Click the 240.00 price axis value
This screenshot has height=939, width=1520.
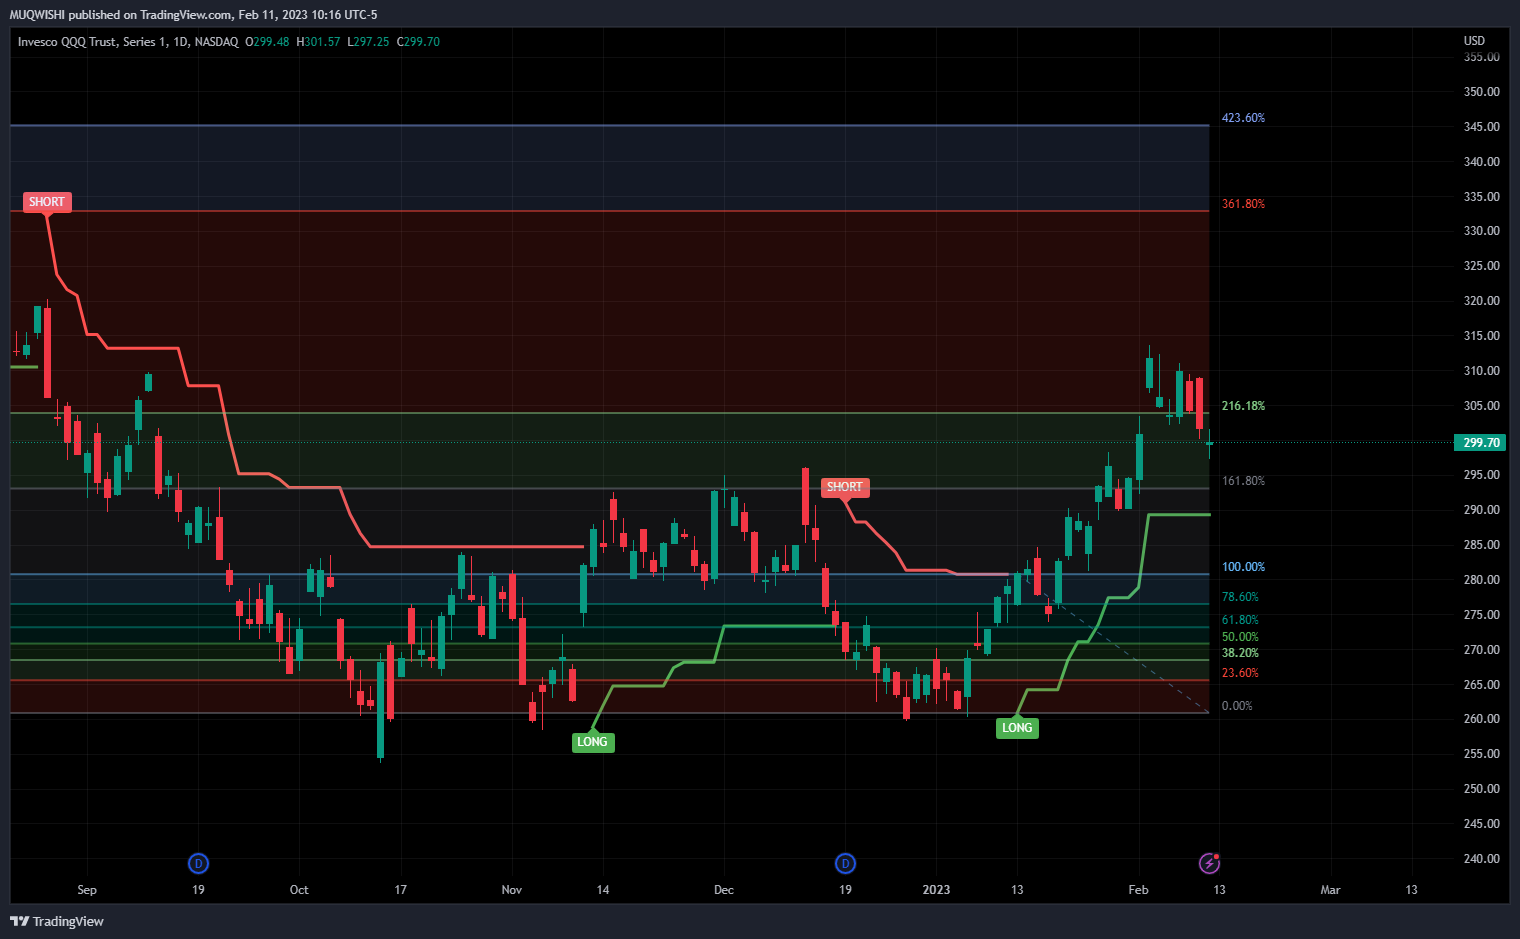tap(1481, 859)
